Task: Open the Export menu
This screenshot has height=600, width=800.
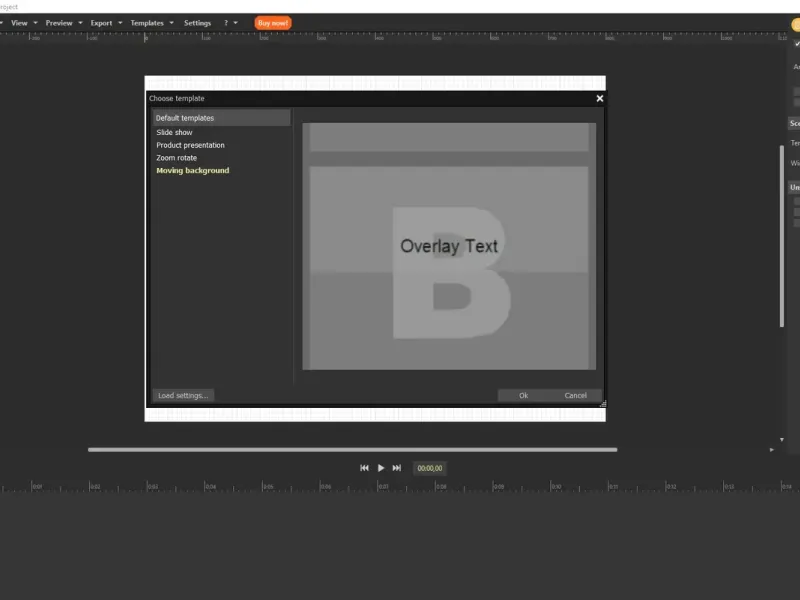Action: coord(101,23)
